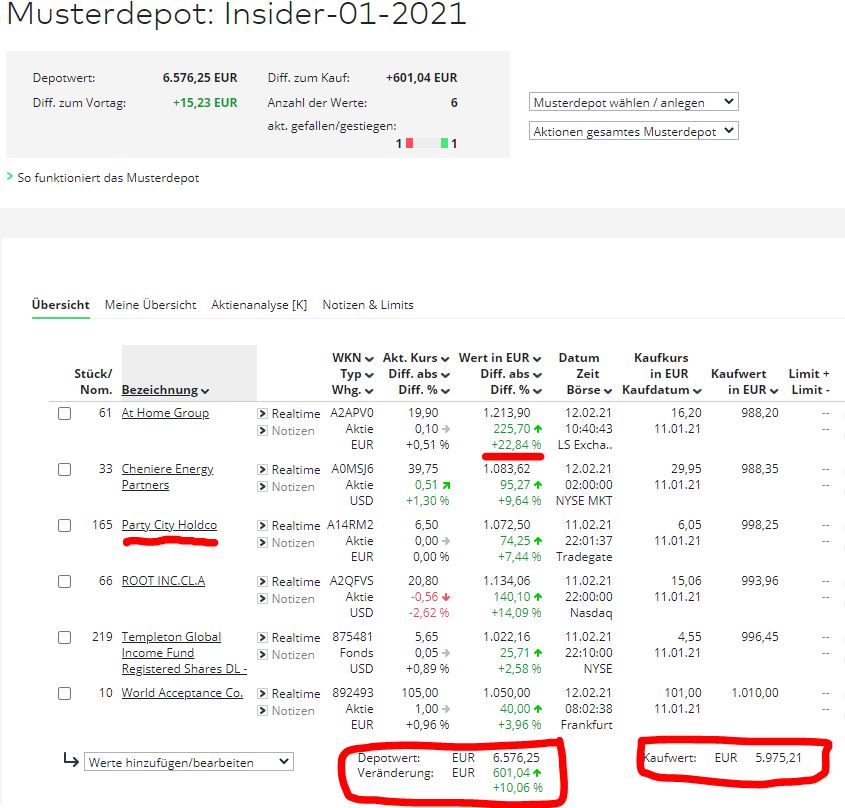Open the Templeton Global Income Fund link
Image resolution: width=845 pixels, height=808 pixels.
[184, 653]
